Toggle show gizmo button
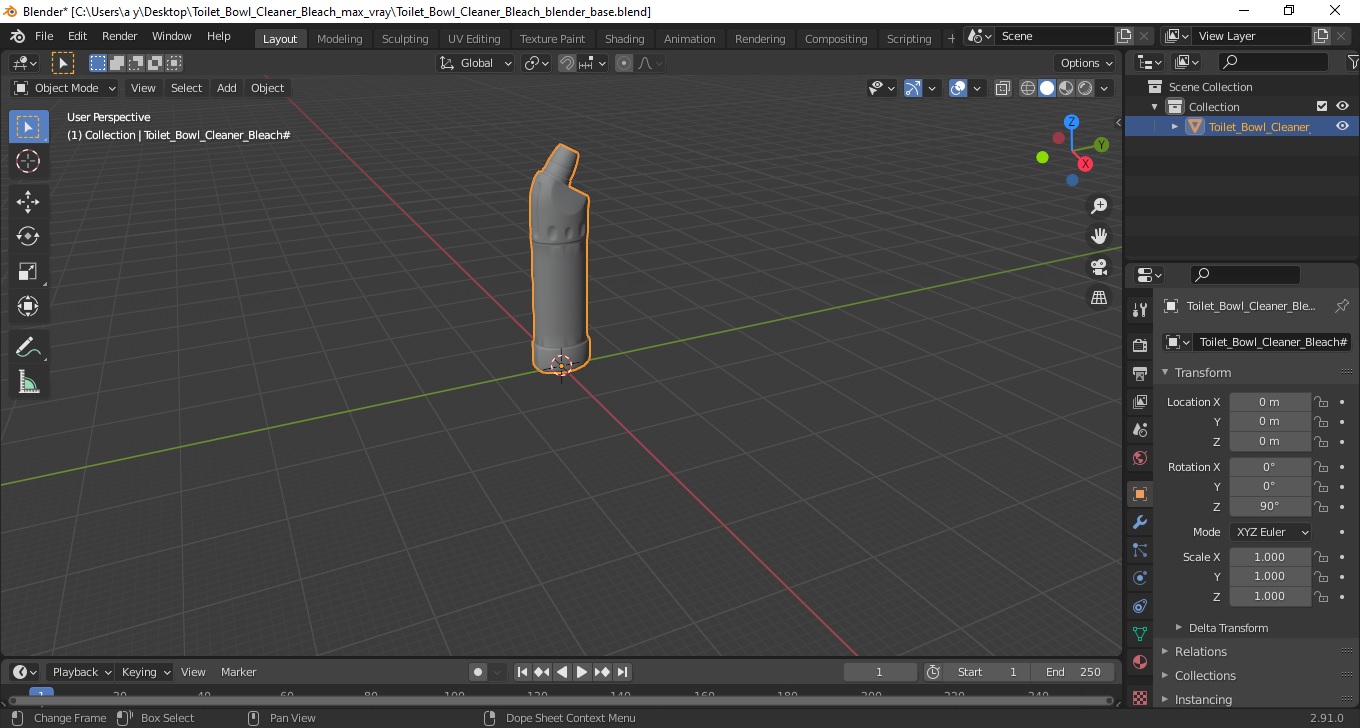The image size is (1360, 728). [912, 88]
